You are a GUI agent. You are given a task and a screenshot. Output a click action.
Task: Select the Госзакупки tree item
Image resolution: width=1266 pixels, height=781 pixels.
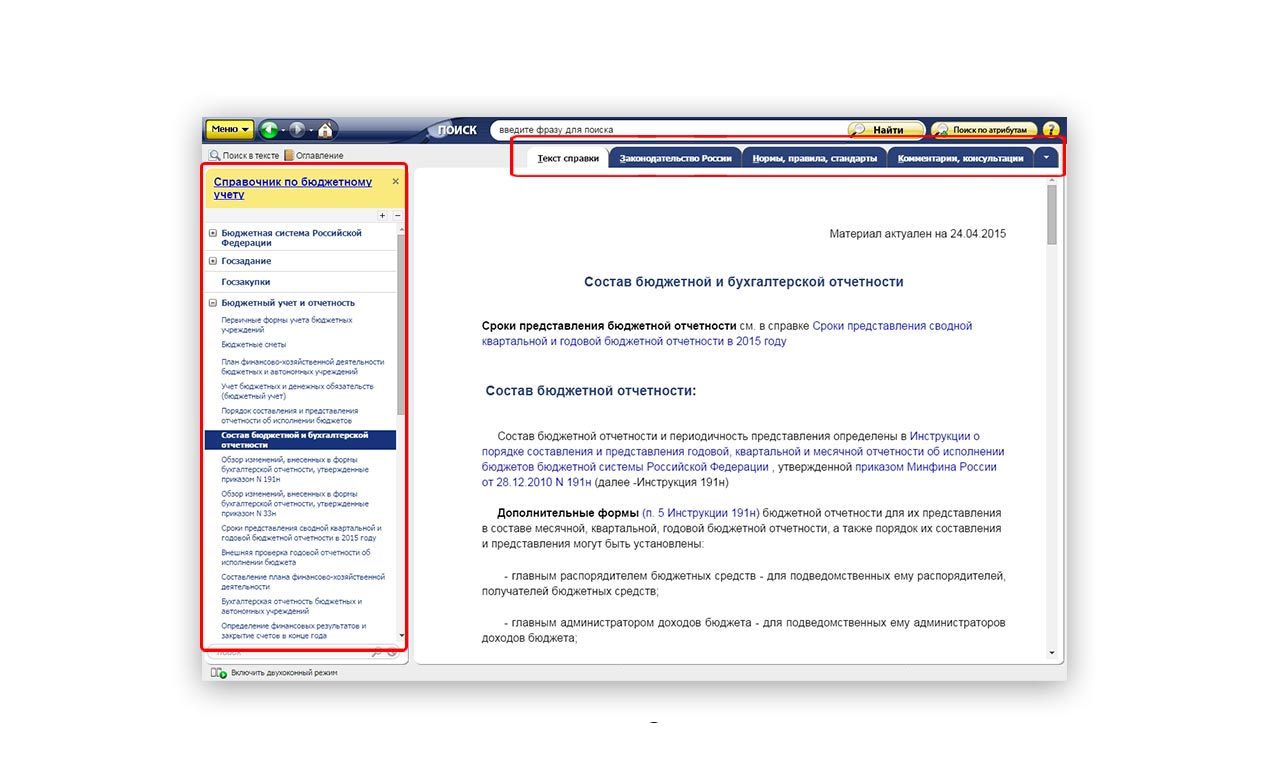pyautogui.click(x=246, y=282)
